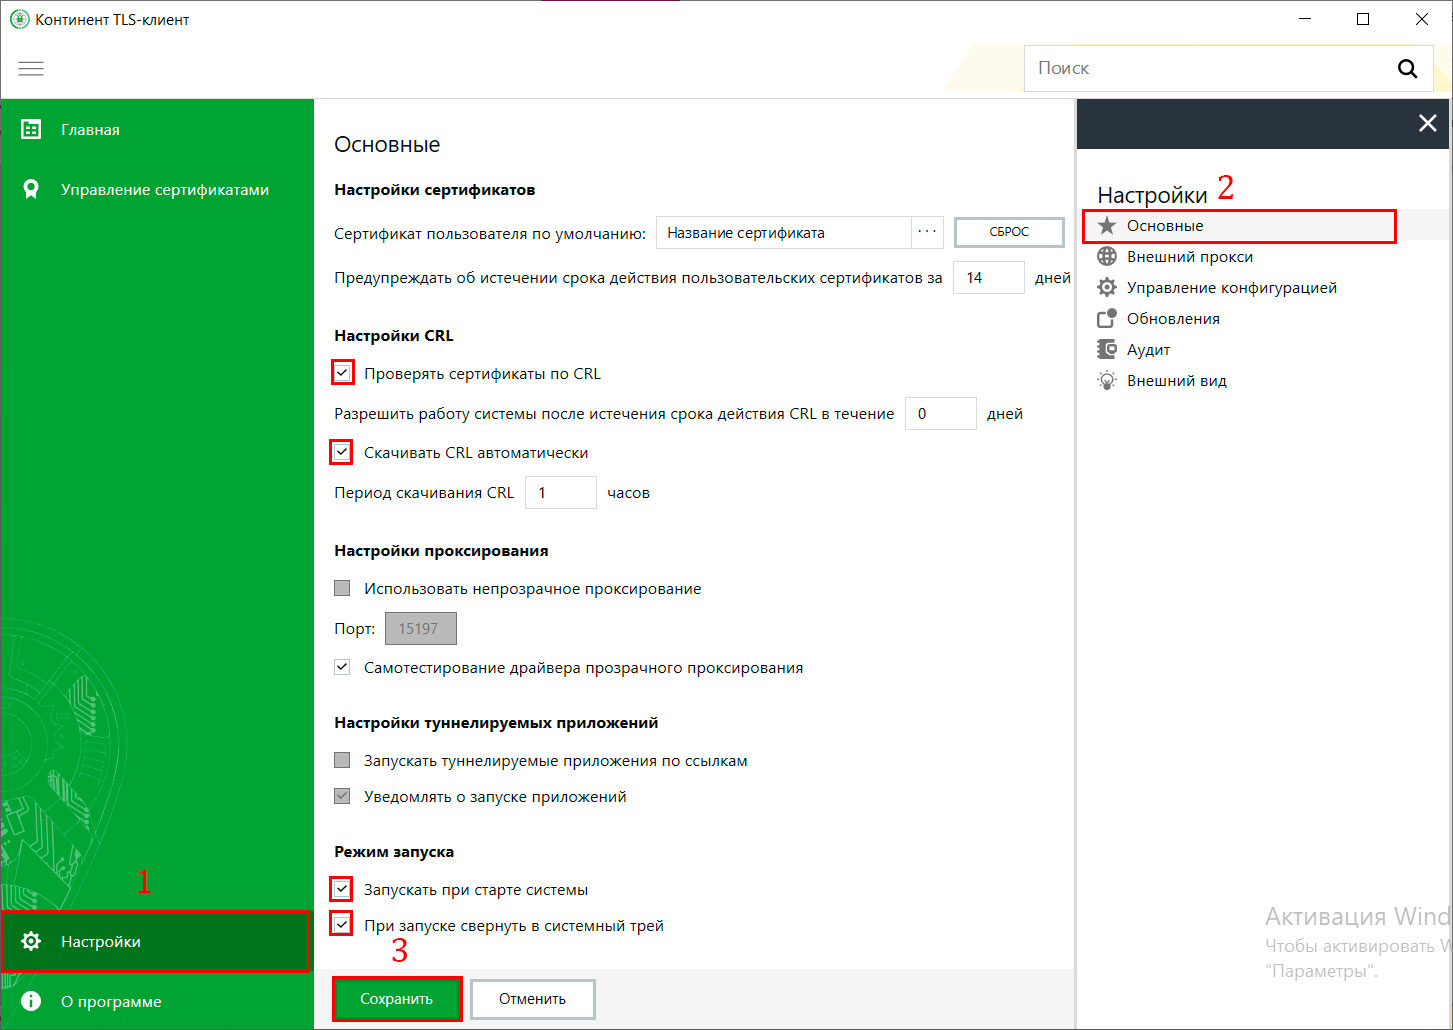The width and height of the screenshot is (1453, 1030).
Task: Click the Настройки проксирования heading
Action: pyautogui.click(x=441, y=550)
